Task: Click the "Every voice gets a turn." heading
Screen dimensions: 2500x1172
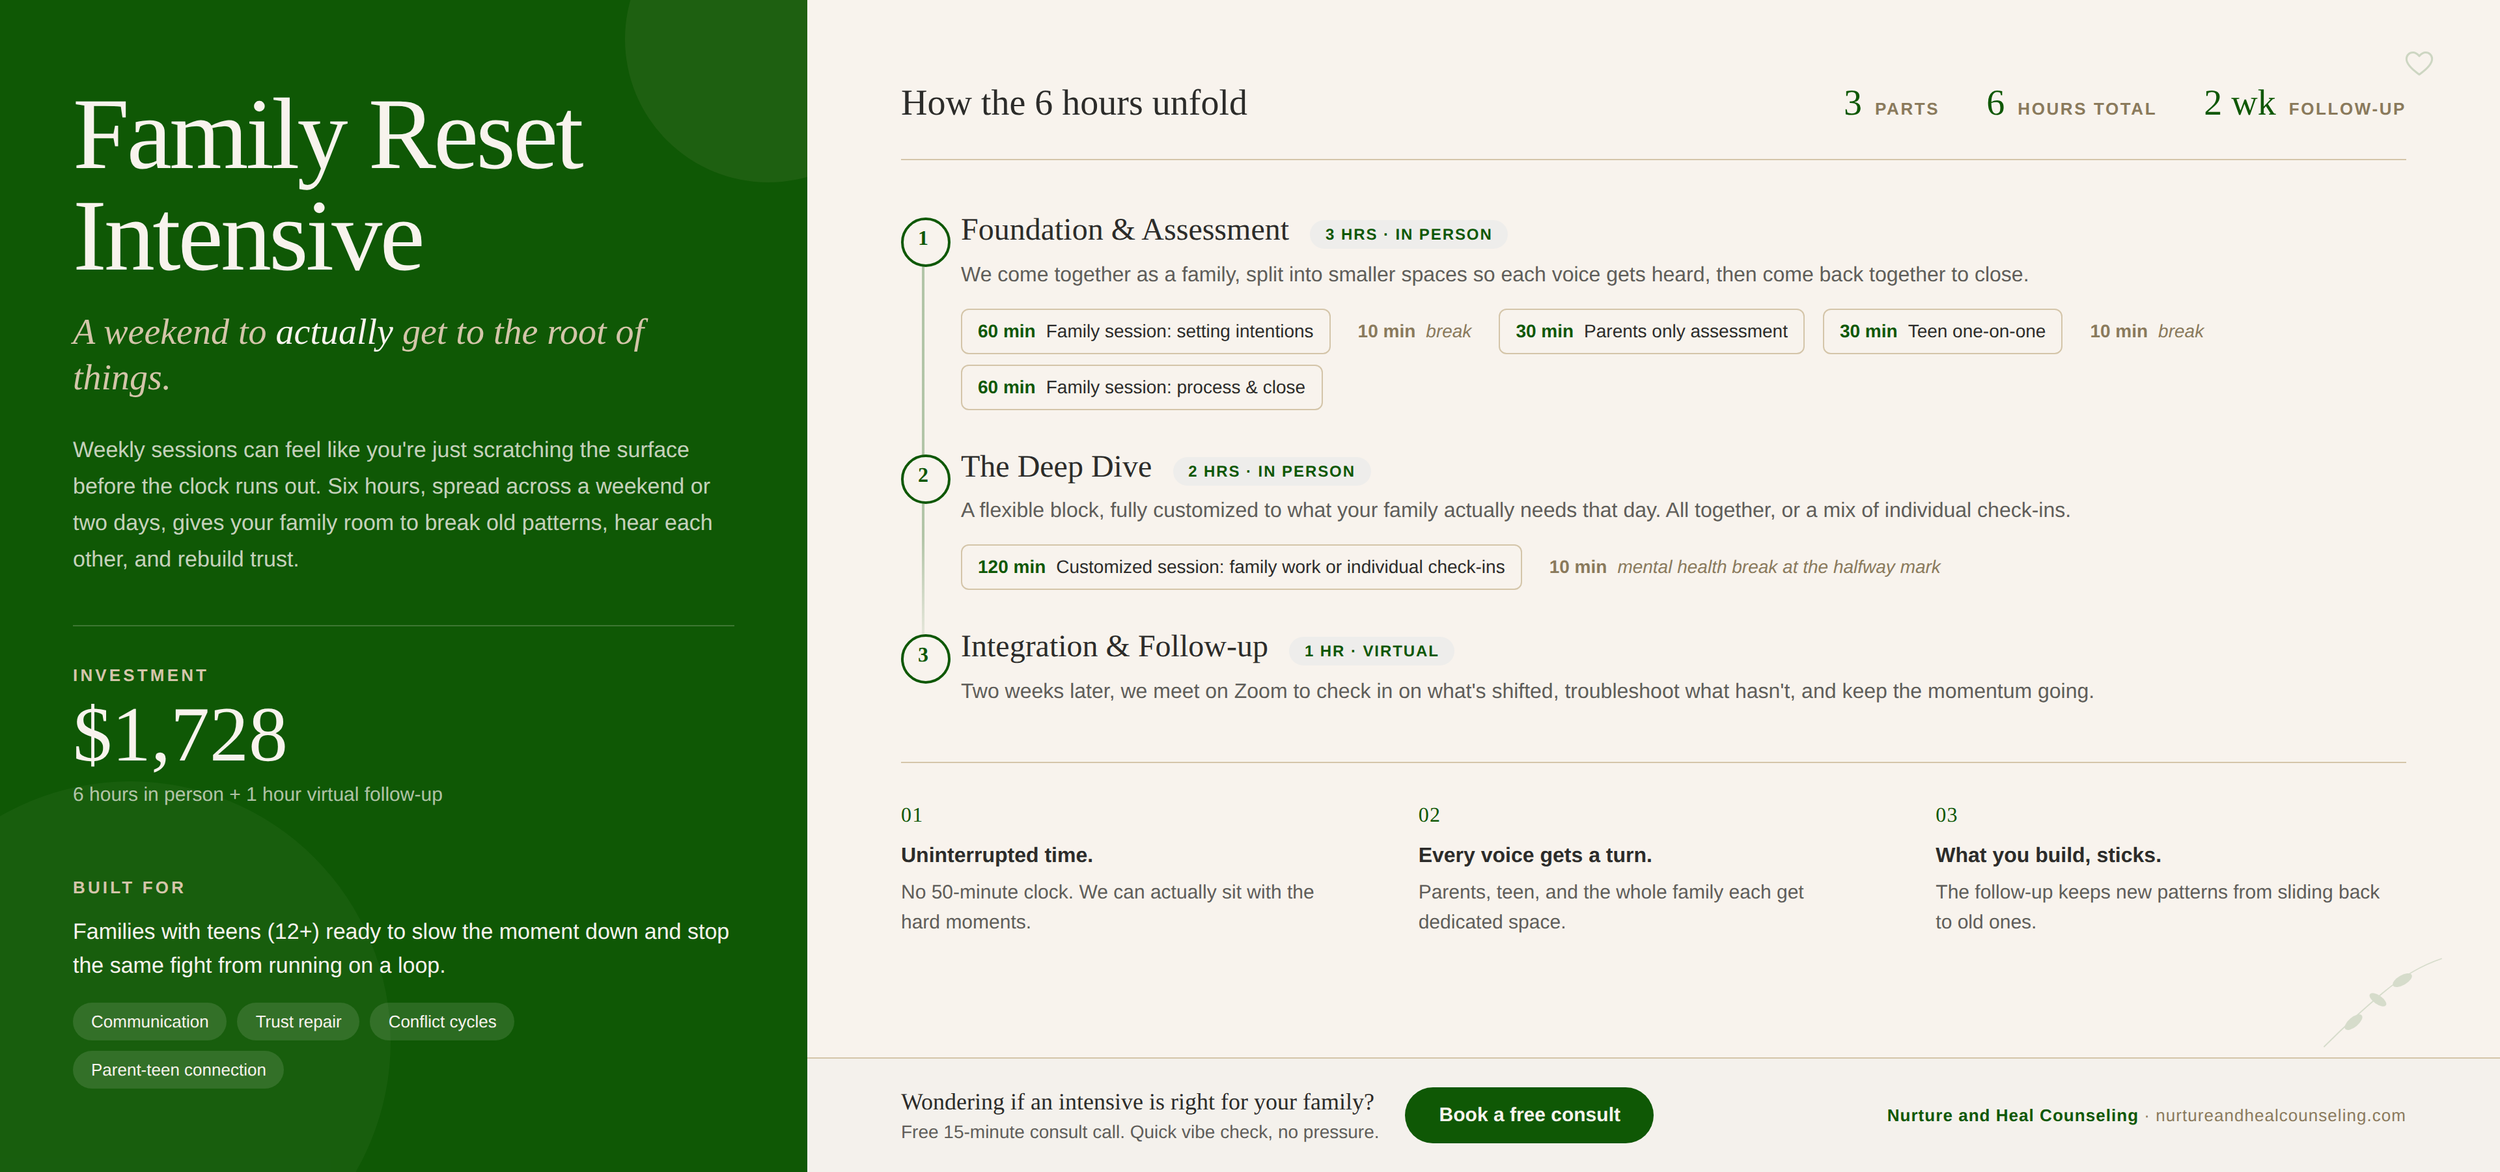Action: point(1534,855)
